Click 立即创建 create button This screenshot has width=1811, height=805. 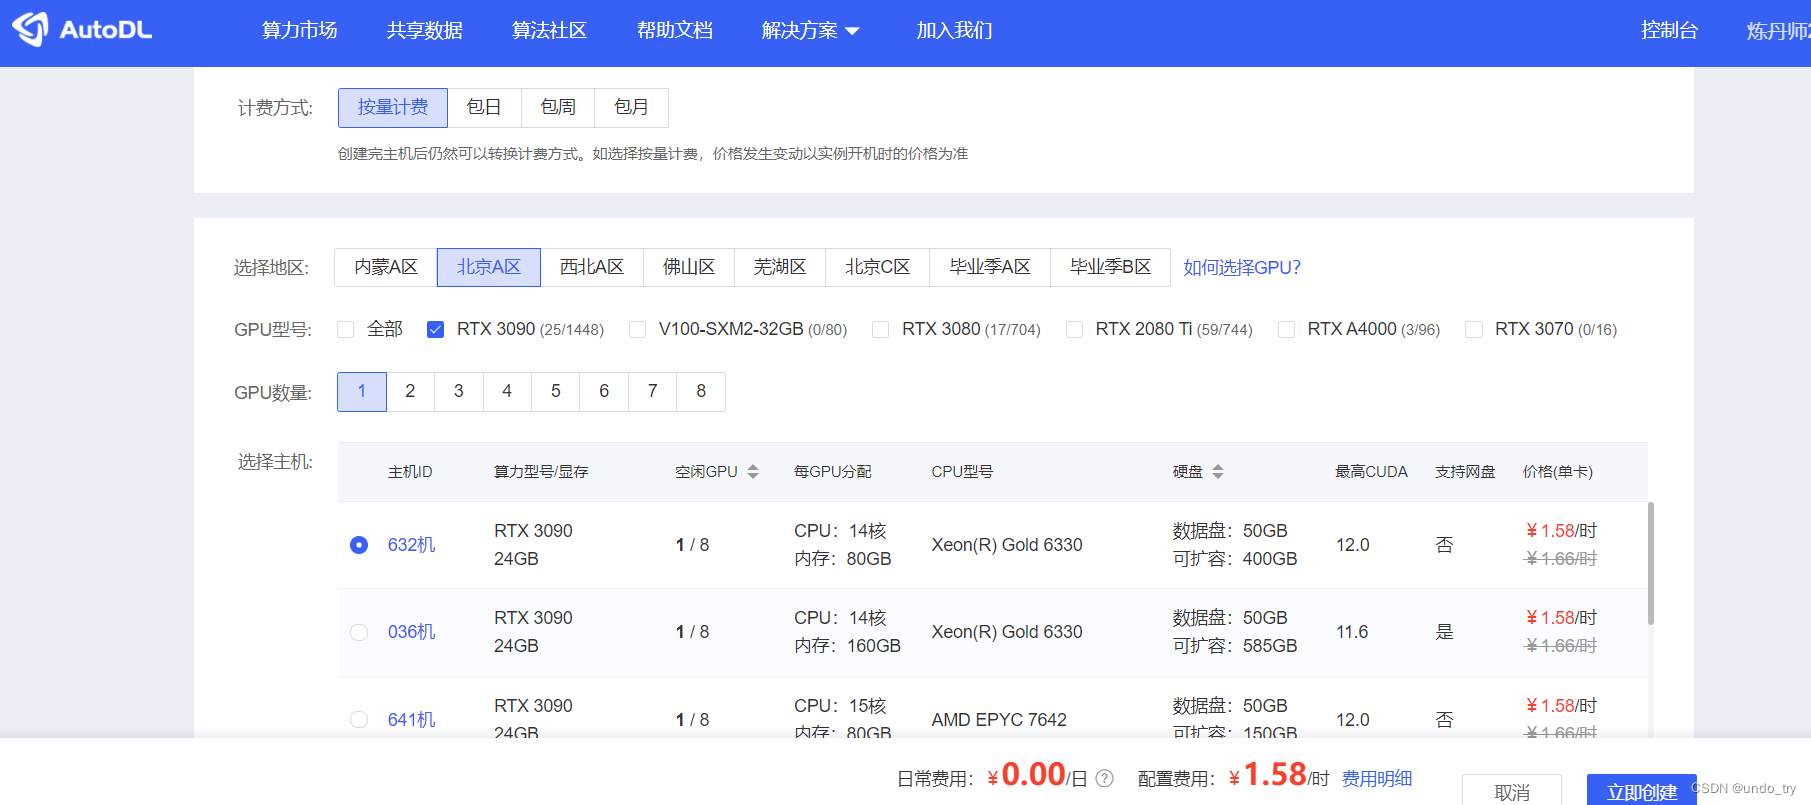[x=1641, y=790]
